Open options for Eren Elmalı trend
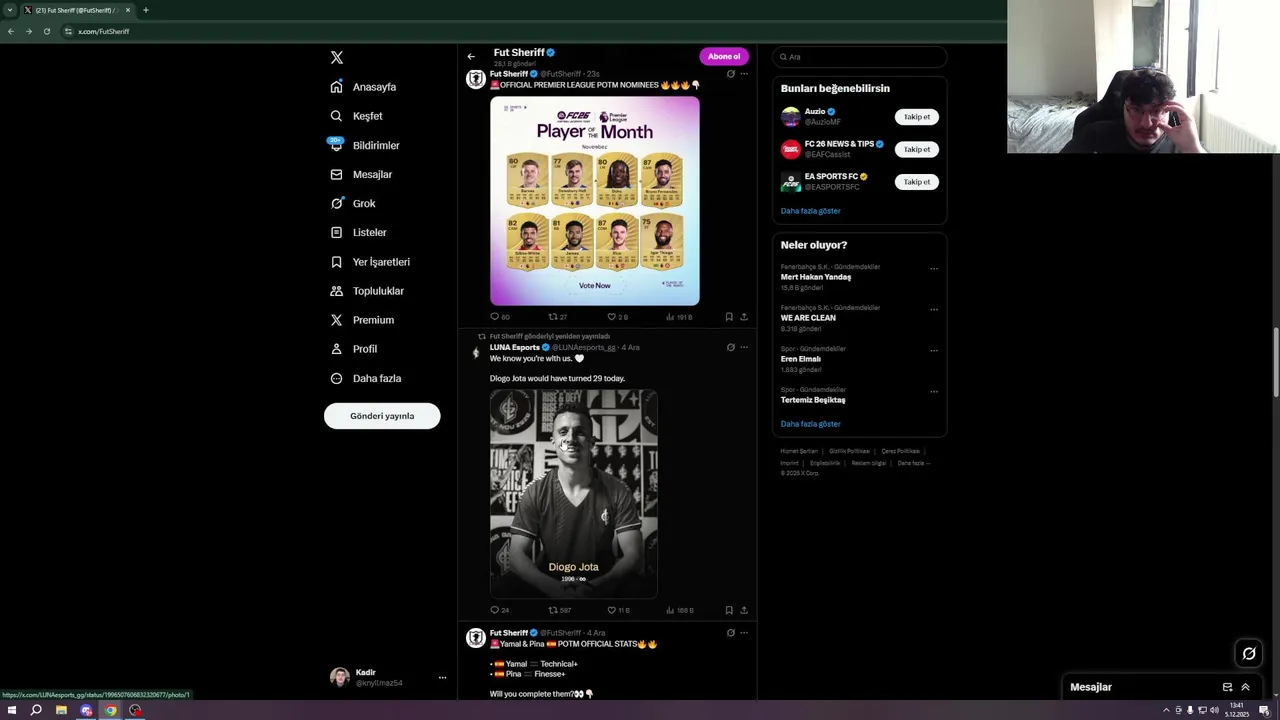 [934, 350]
